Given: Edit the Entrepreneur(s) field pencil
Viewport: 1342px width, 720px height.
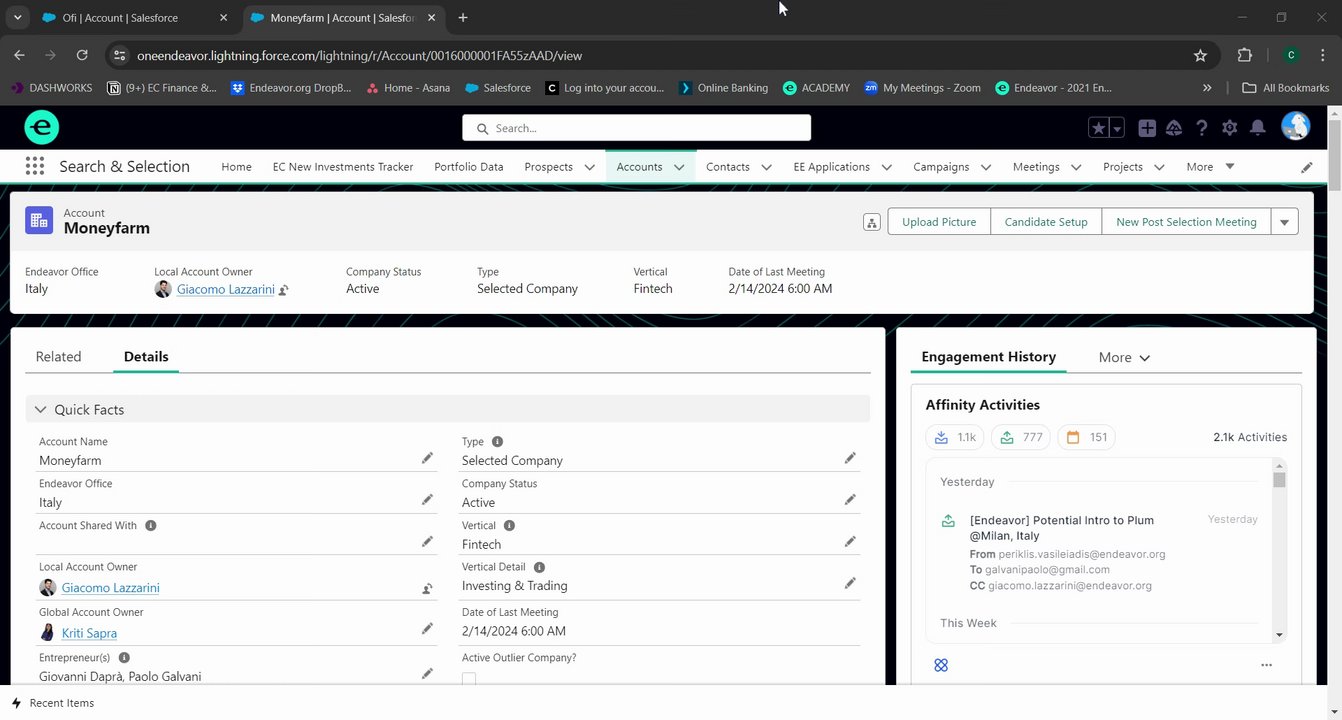Looking at the screenshot, I should click(x=427, y=674).
